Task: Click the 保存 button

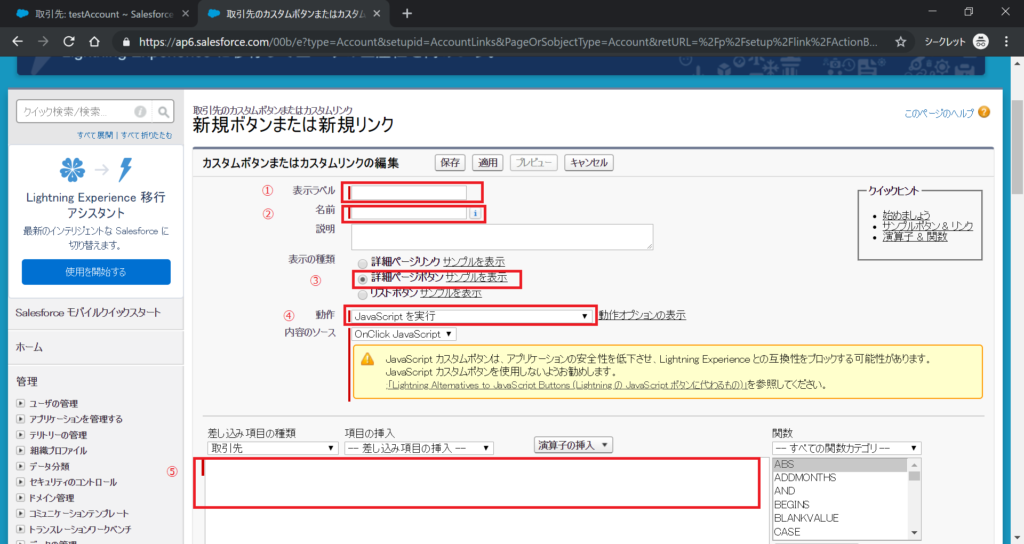Action: click(x=451, y=163)
